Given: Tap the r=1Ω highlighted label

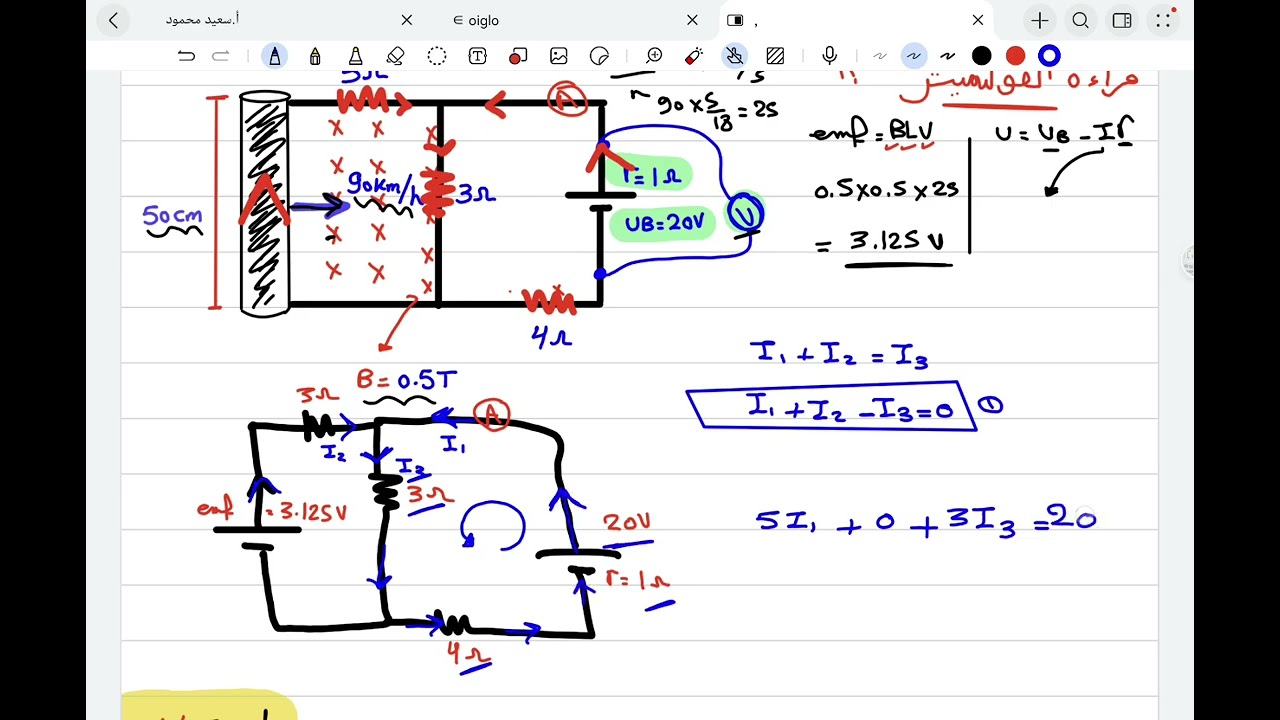Looking at the screenshot, I should 650,174.
